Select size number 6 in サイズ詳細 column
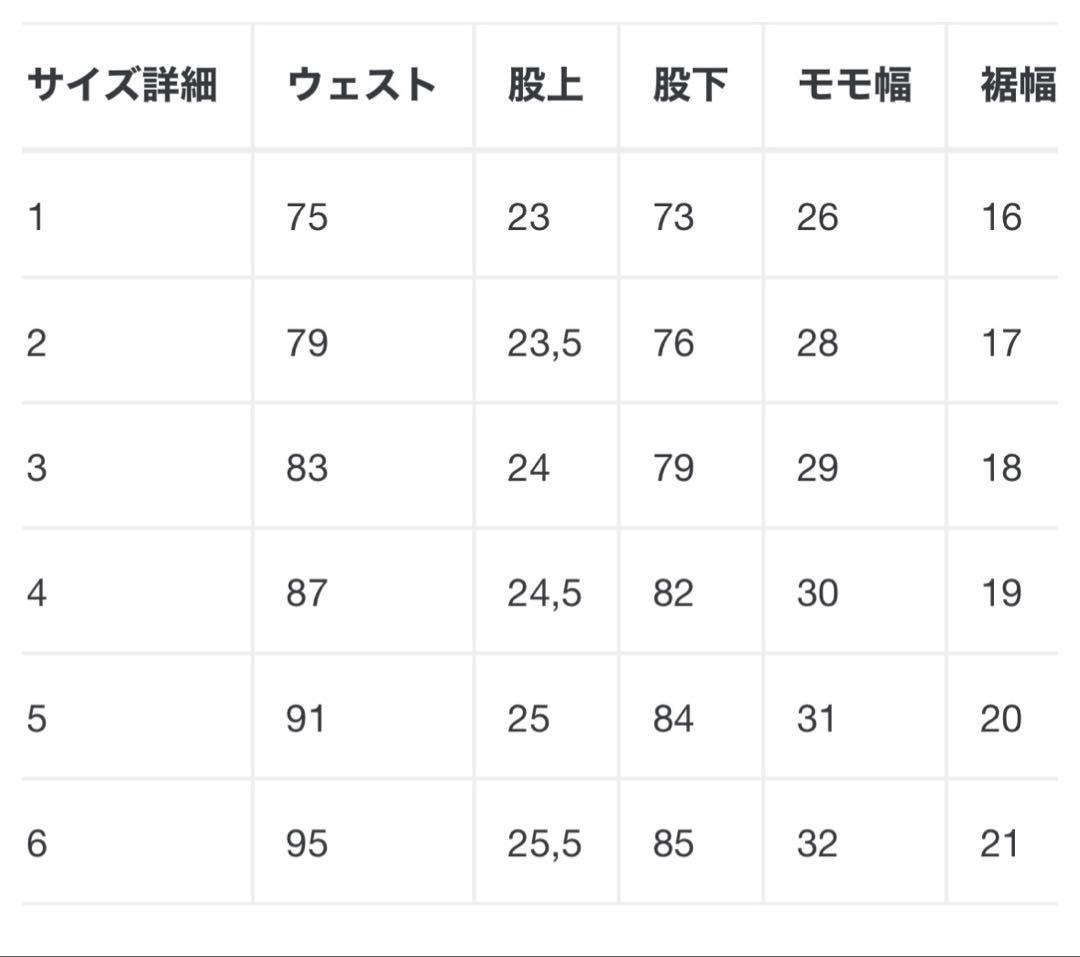1080x957 pixels. pyautogui.click(x=37, y=844)
